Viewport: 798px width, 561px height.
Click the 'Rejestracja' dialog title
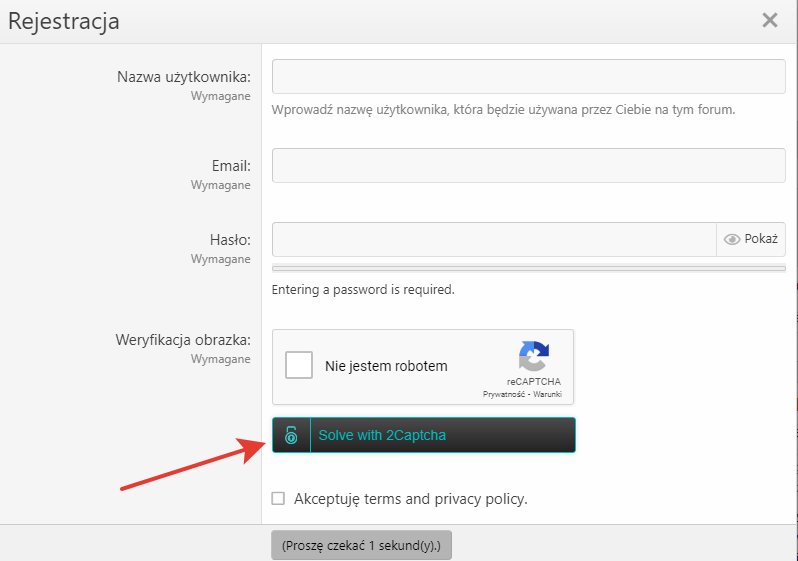coord(64,21)
